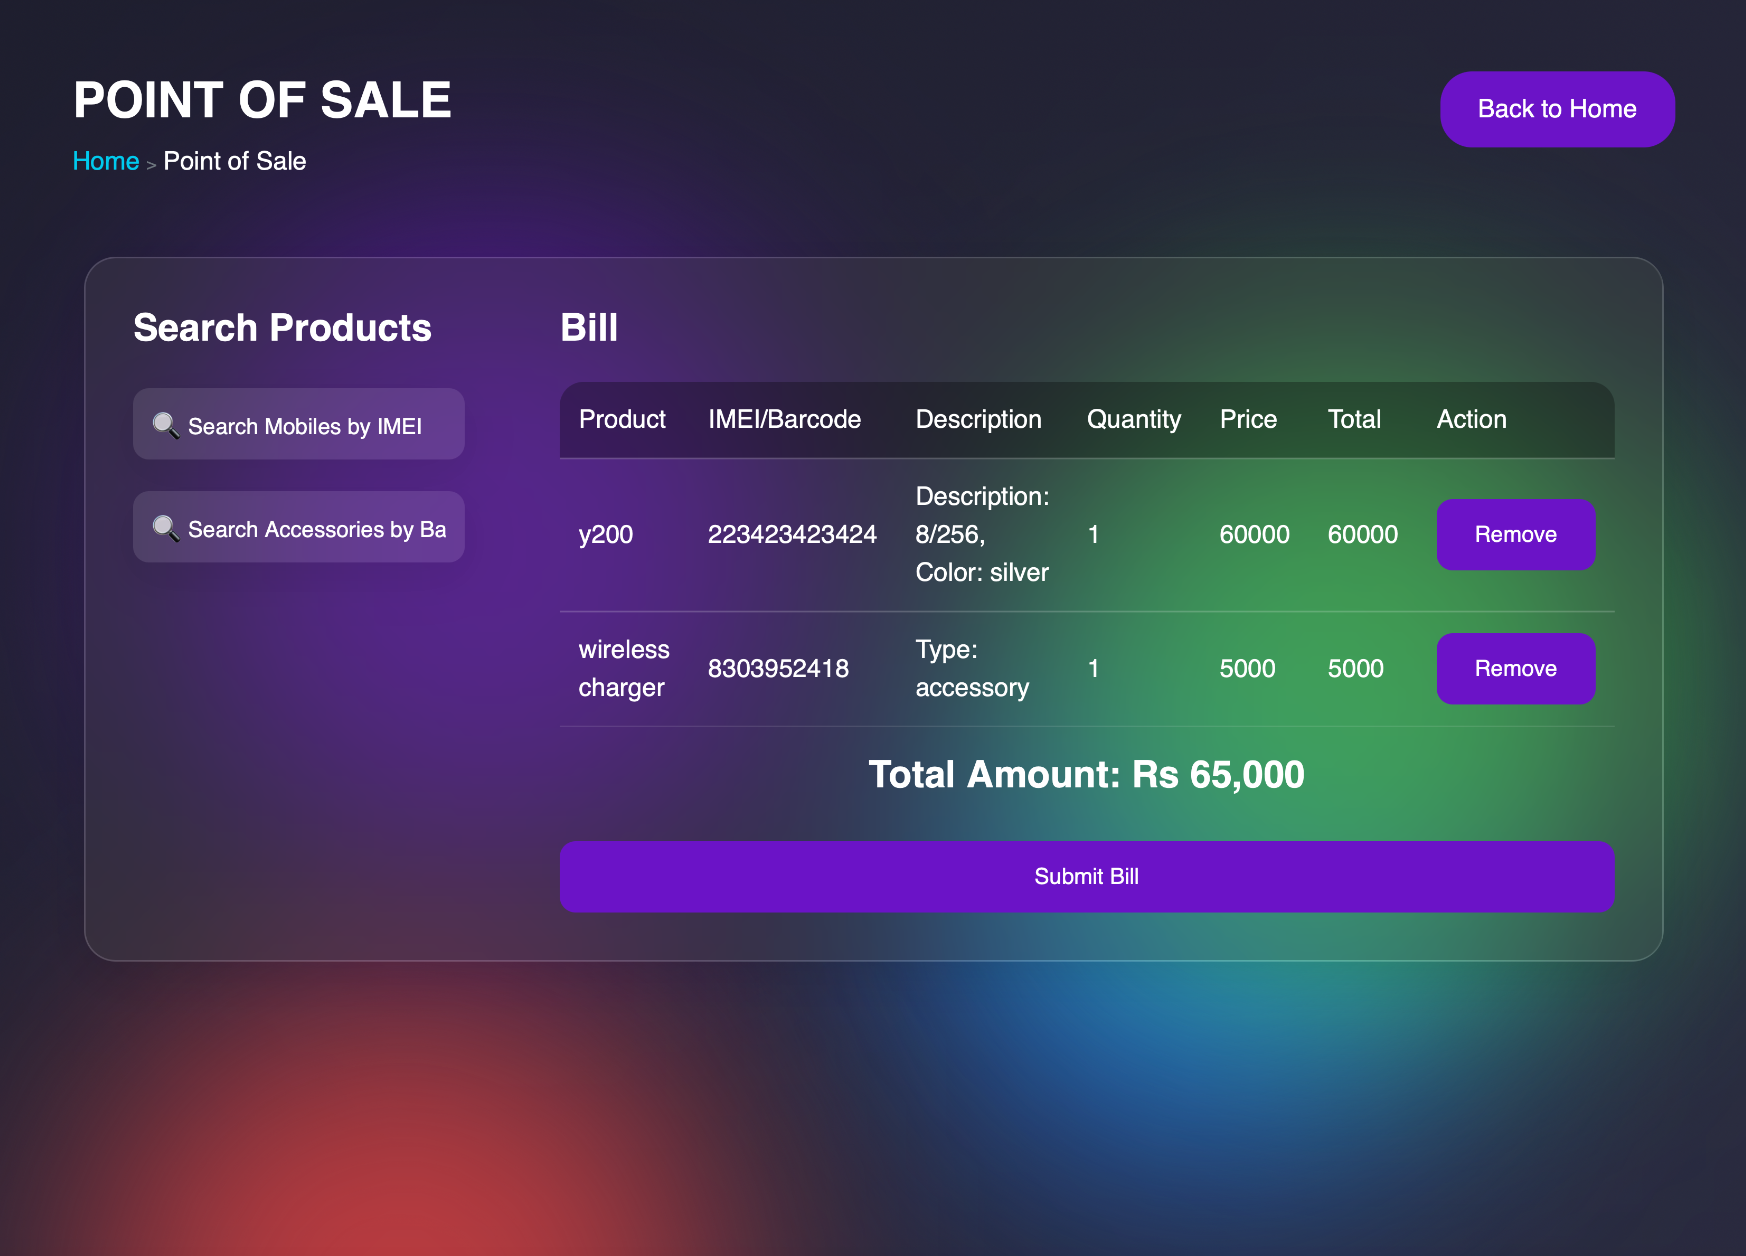Select the silver color description of y200
The width and height of the screenshot is (1746, 1256).
981,572
